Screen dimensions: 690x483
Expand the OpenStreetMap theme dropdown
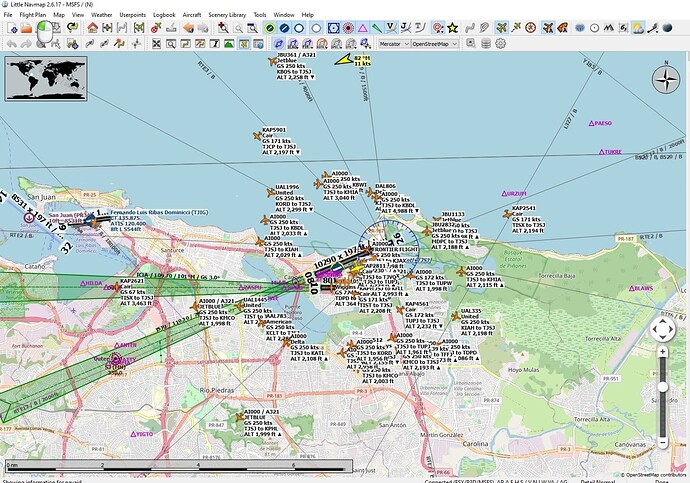click(434, 44)
